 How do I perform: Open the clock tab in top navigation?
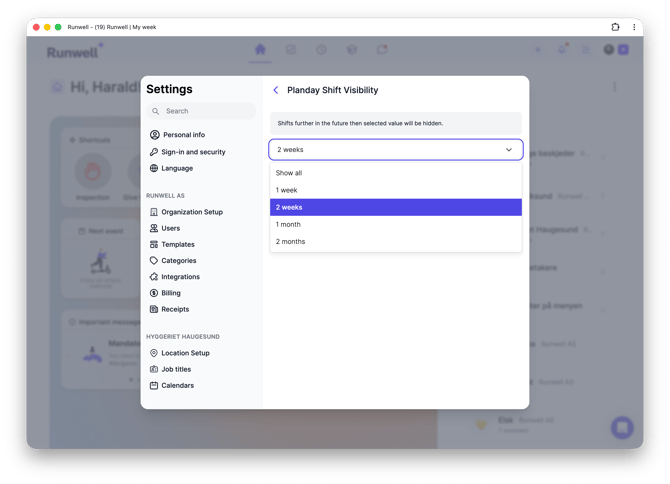(321, 50)
